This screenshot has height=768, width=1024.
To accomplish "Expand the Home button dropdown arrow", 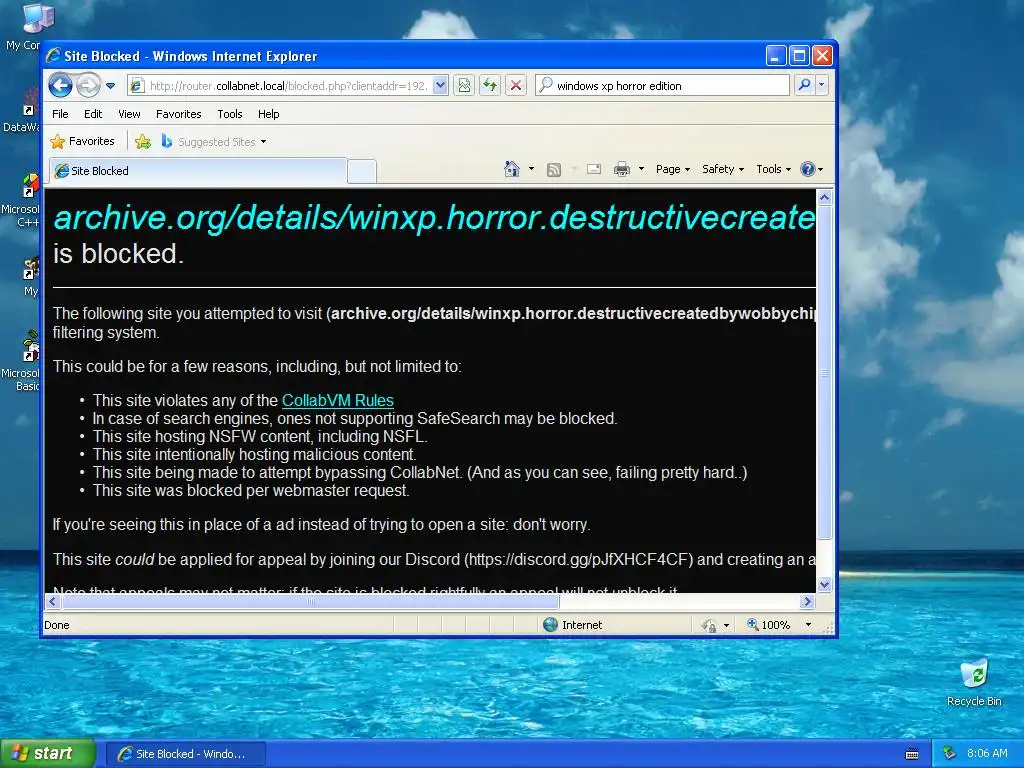I will [x=532, y=169].
